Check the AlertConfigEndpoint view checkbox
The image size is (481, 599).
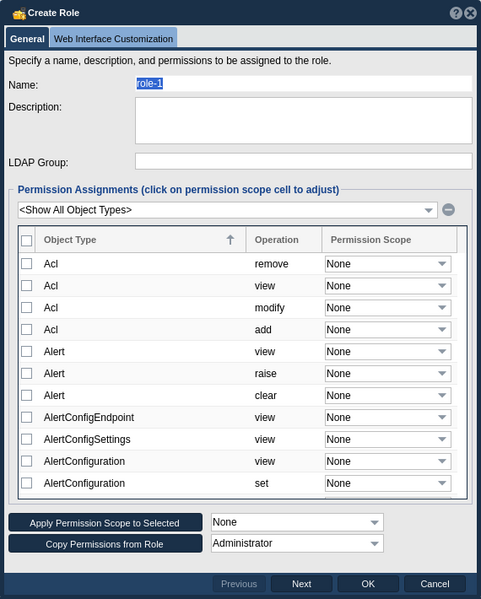tap(26, 418)
